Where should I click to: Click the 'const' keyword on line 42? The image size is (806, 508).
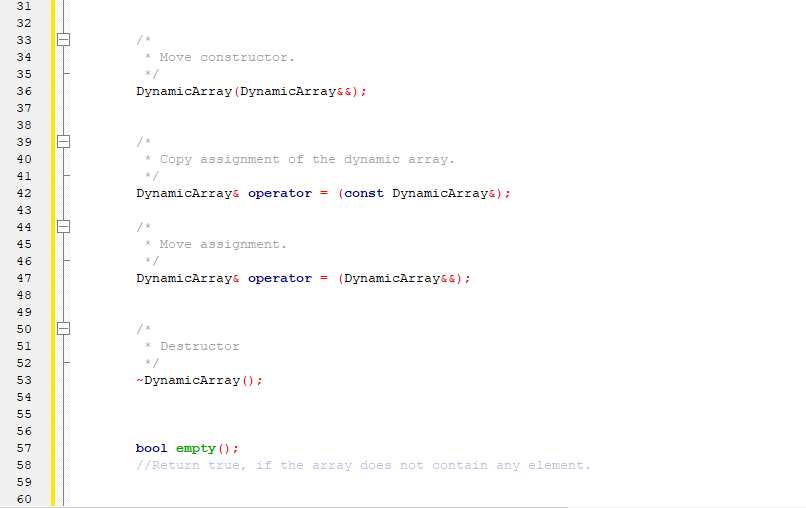[x=364, y=193]
